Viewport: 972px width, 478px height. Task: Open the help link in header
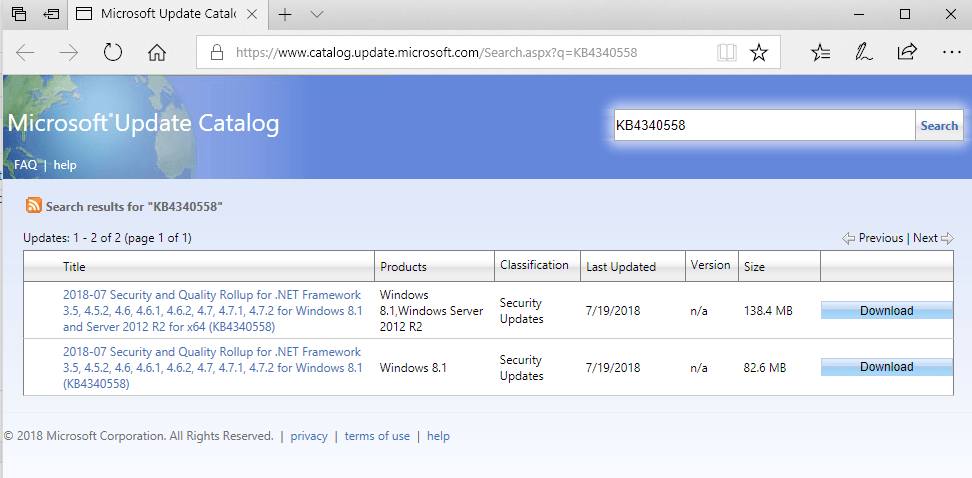(x=65, y=165)
